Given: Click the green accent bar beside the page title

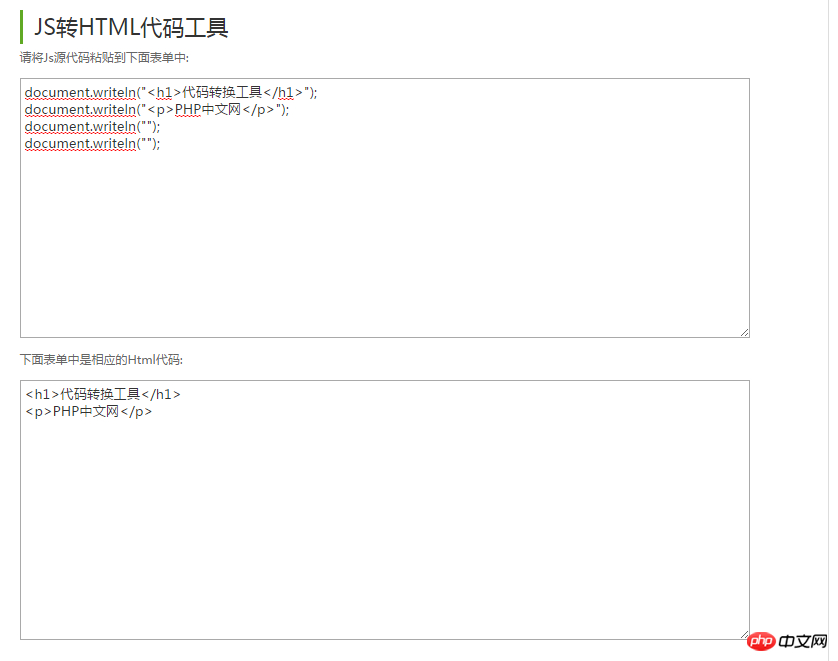Looking at the screenshot, I should click(x=21, y=27).
